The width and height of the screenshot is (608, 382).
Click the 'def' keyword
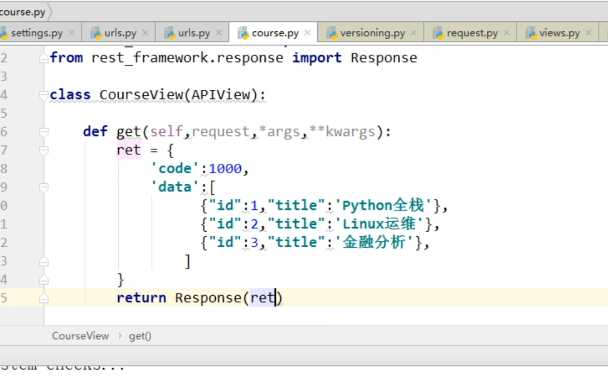pyautogui.click(x=95, y=131)
